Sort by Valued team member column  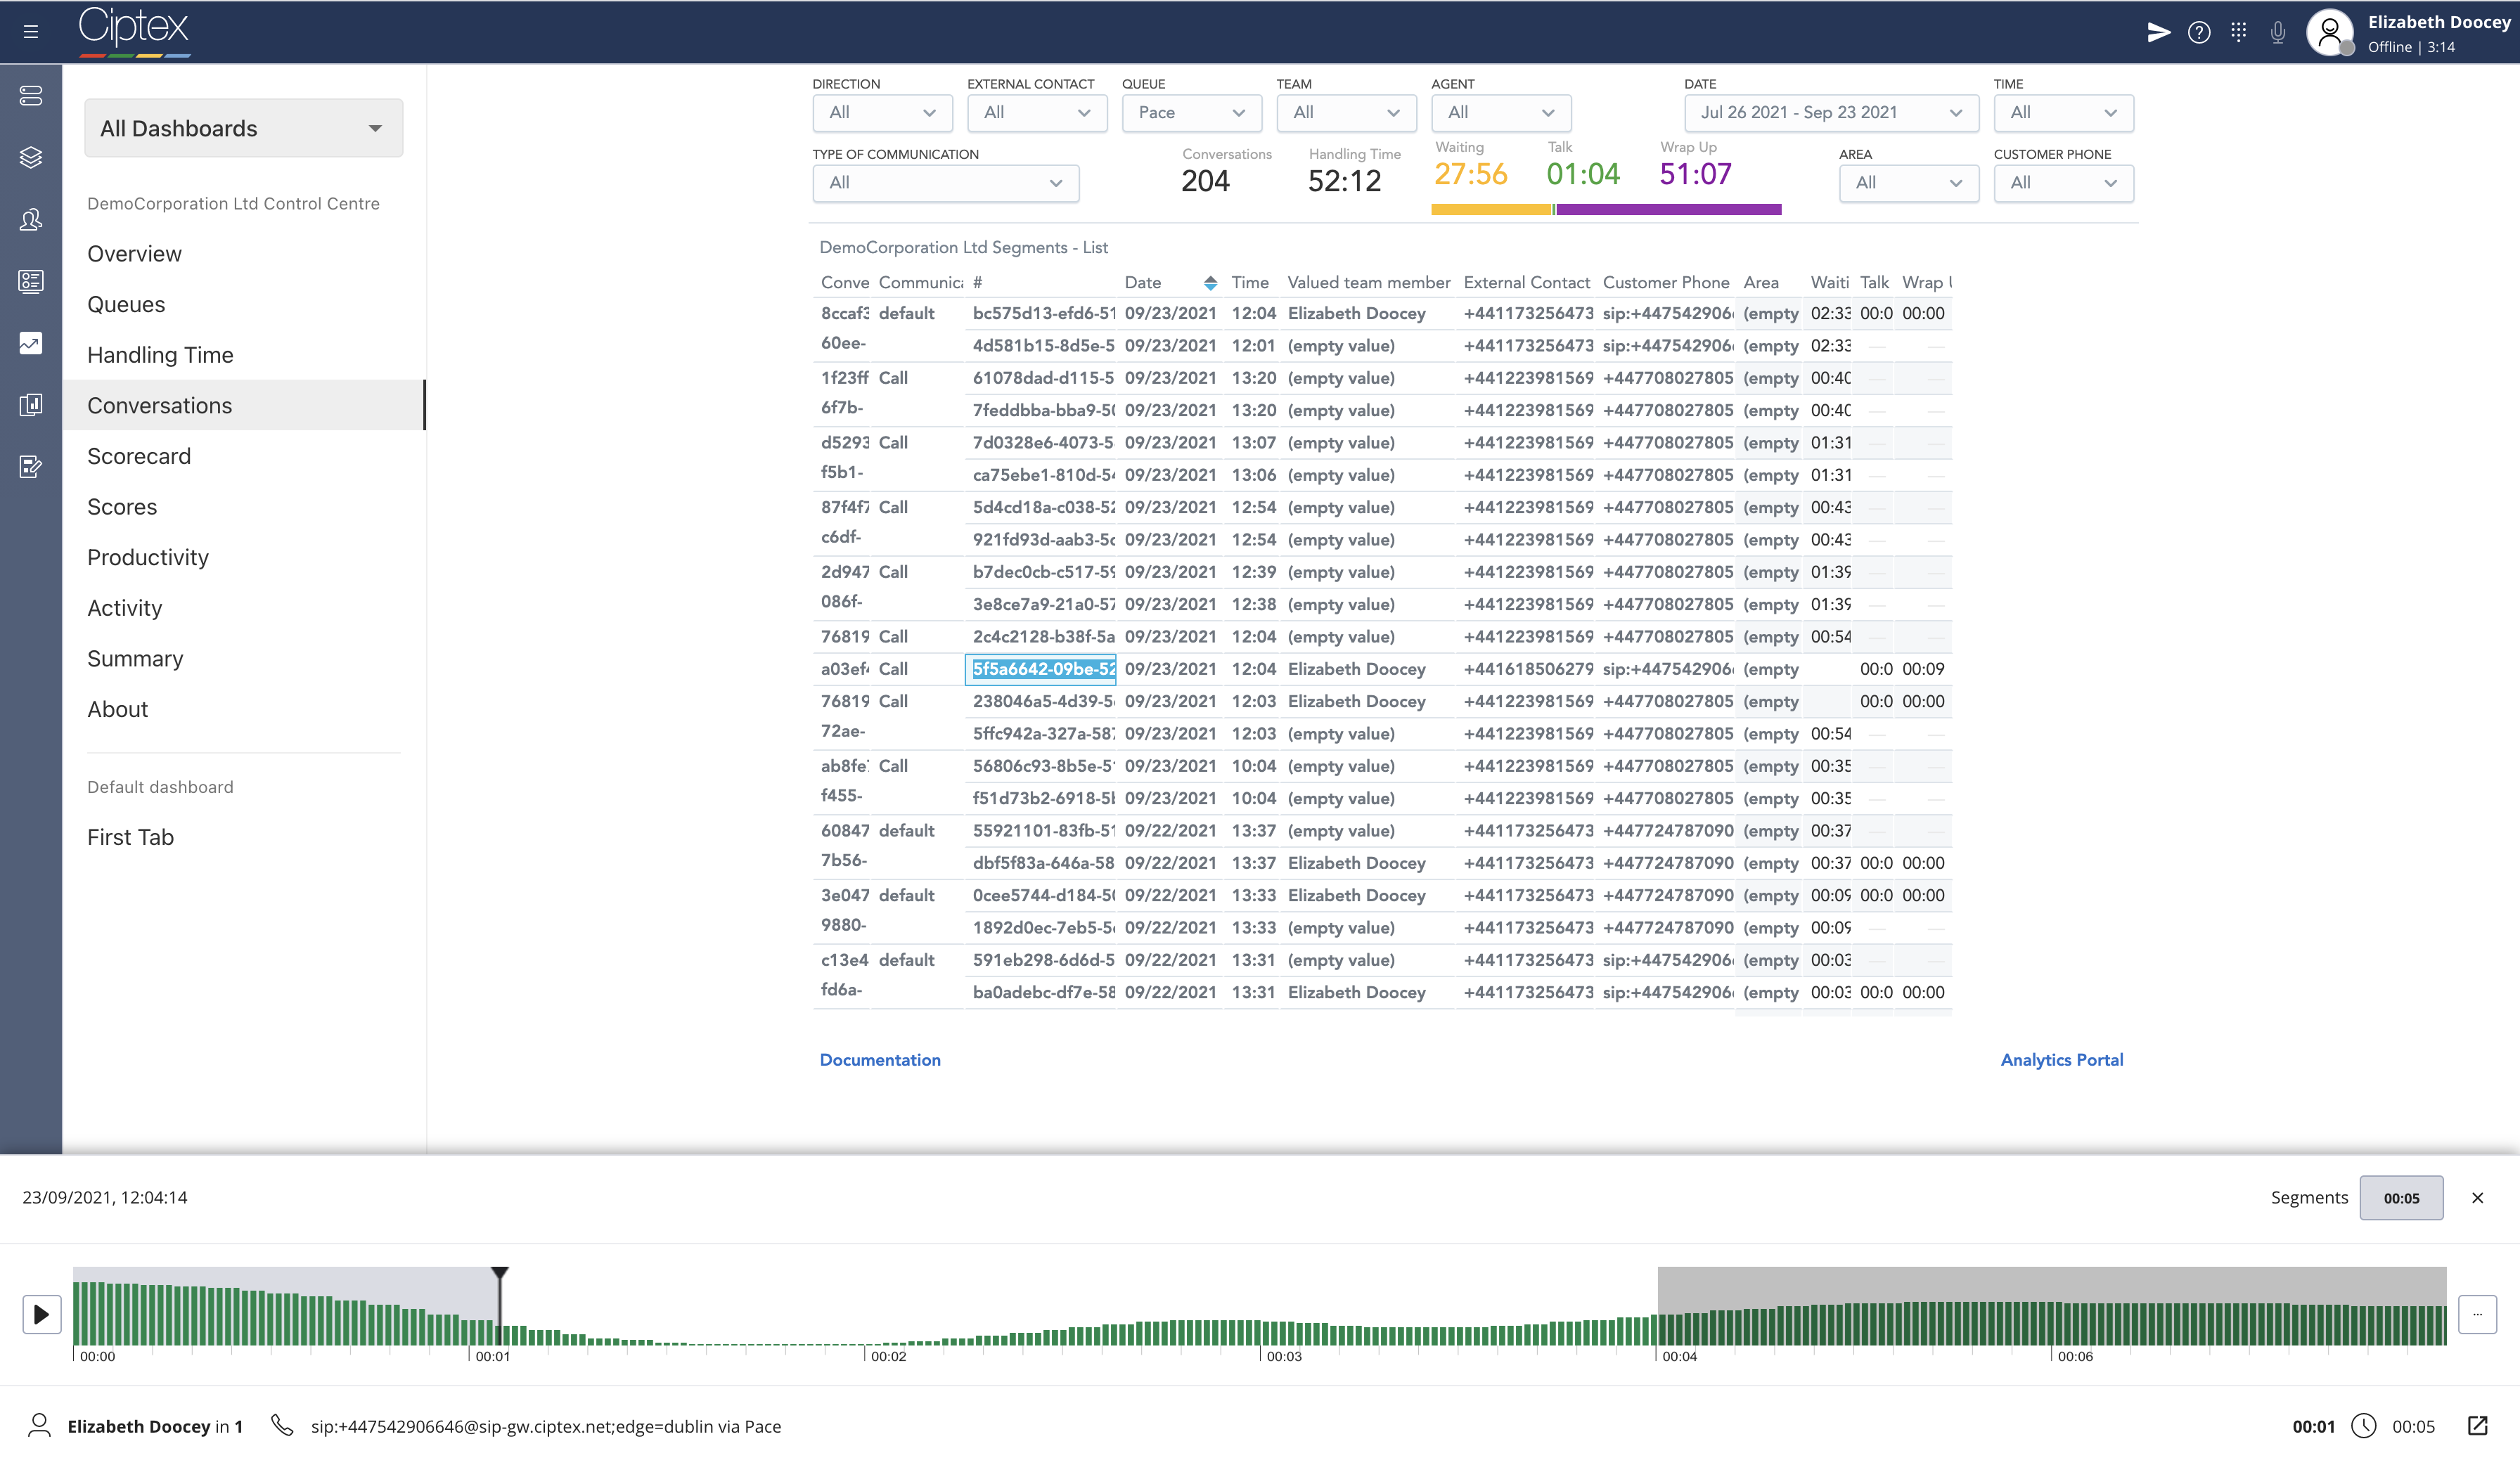[x=1369, y=283]
